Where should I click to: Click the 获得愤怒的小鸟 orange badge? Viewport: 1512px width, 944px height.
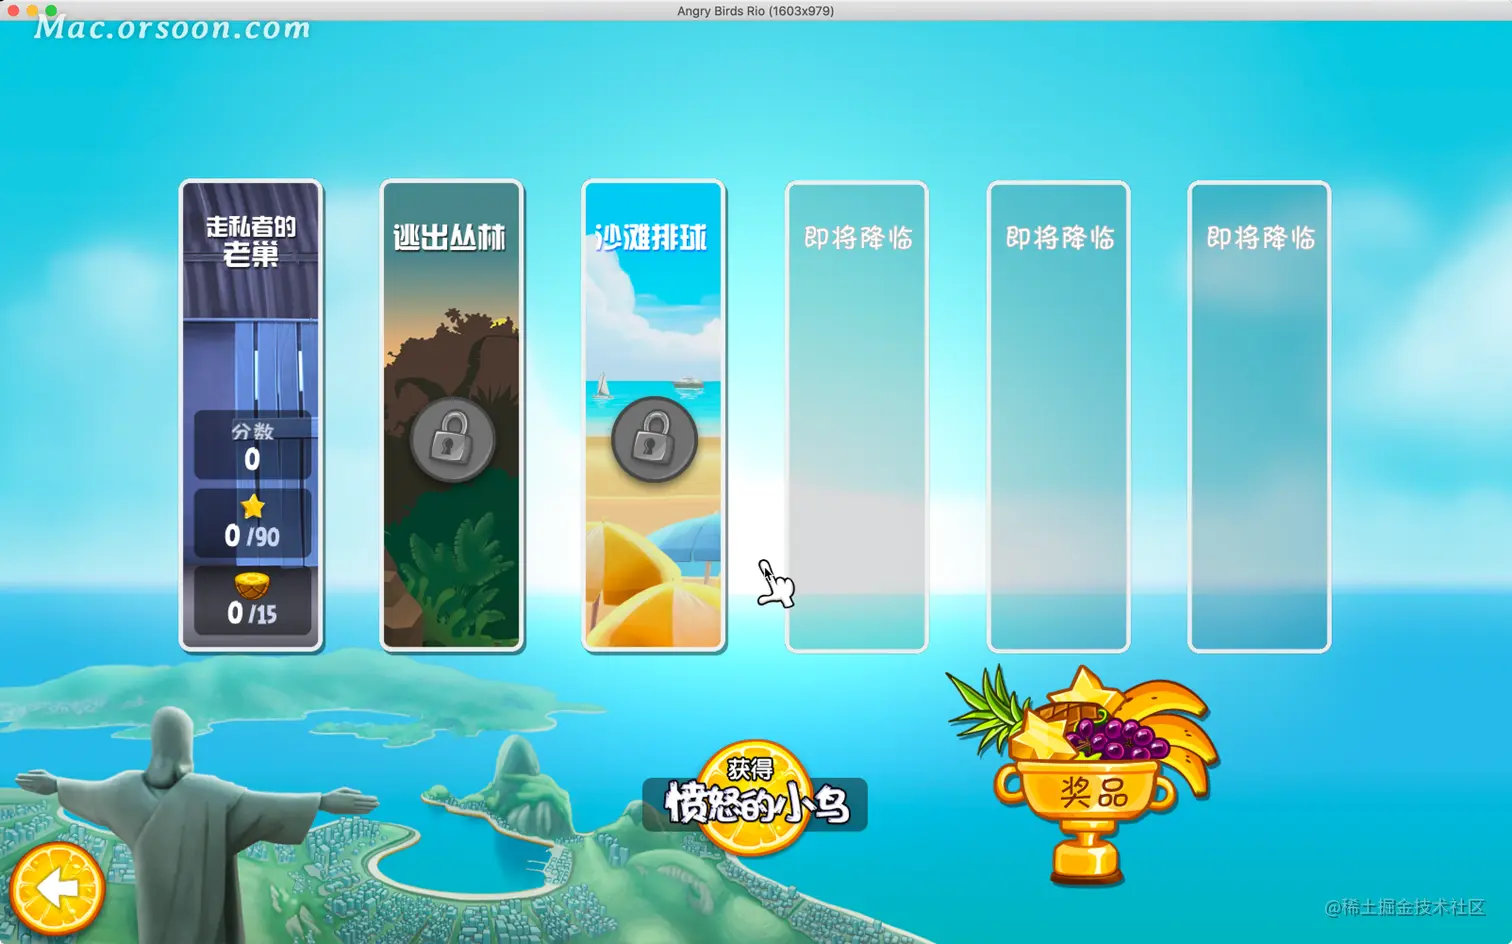[x=755, y=798]
